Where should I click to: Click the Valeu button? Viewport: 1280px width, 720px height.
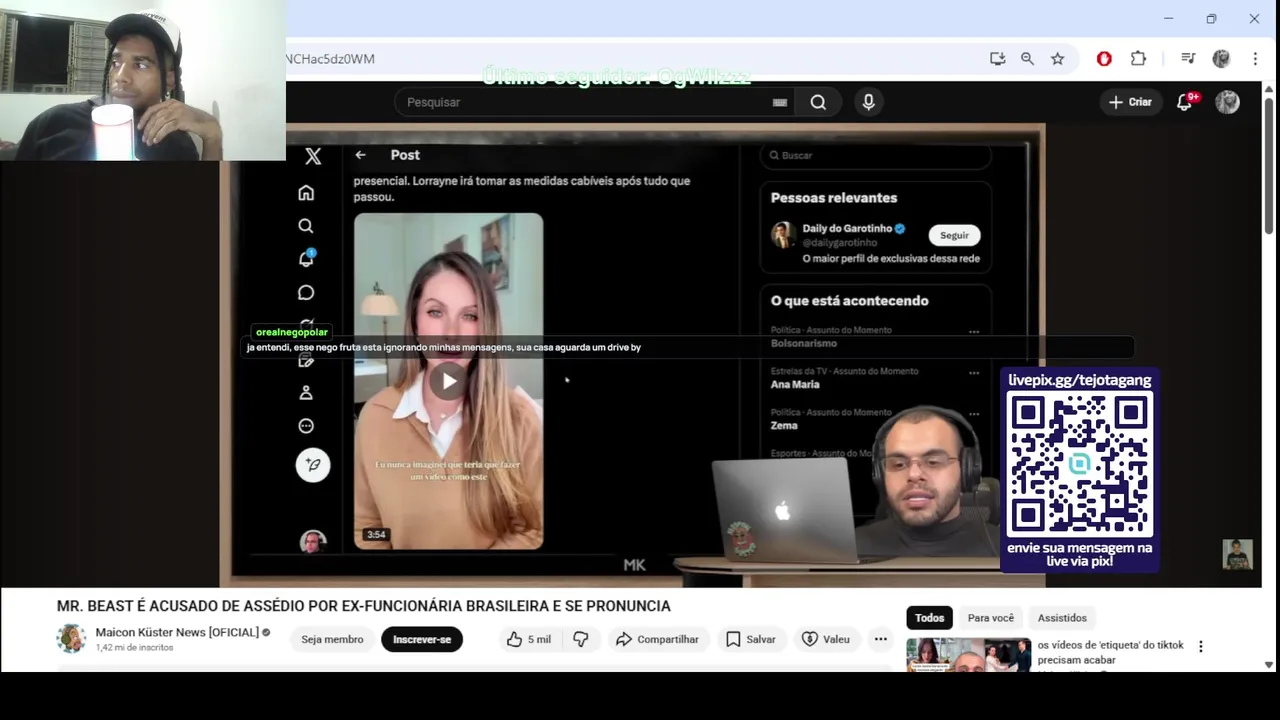pyautogui.click(x=826, y=639)
